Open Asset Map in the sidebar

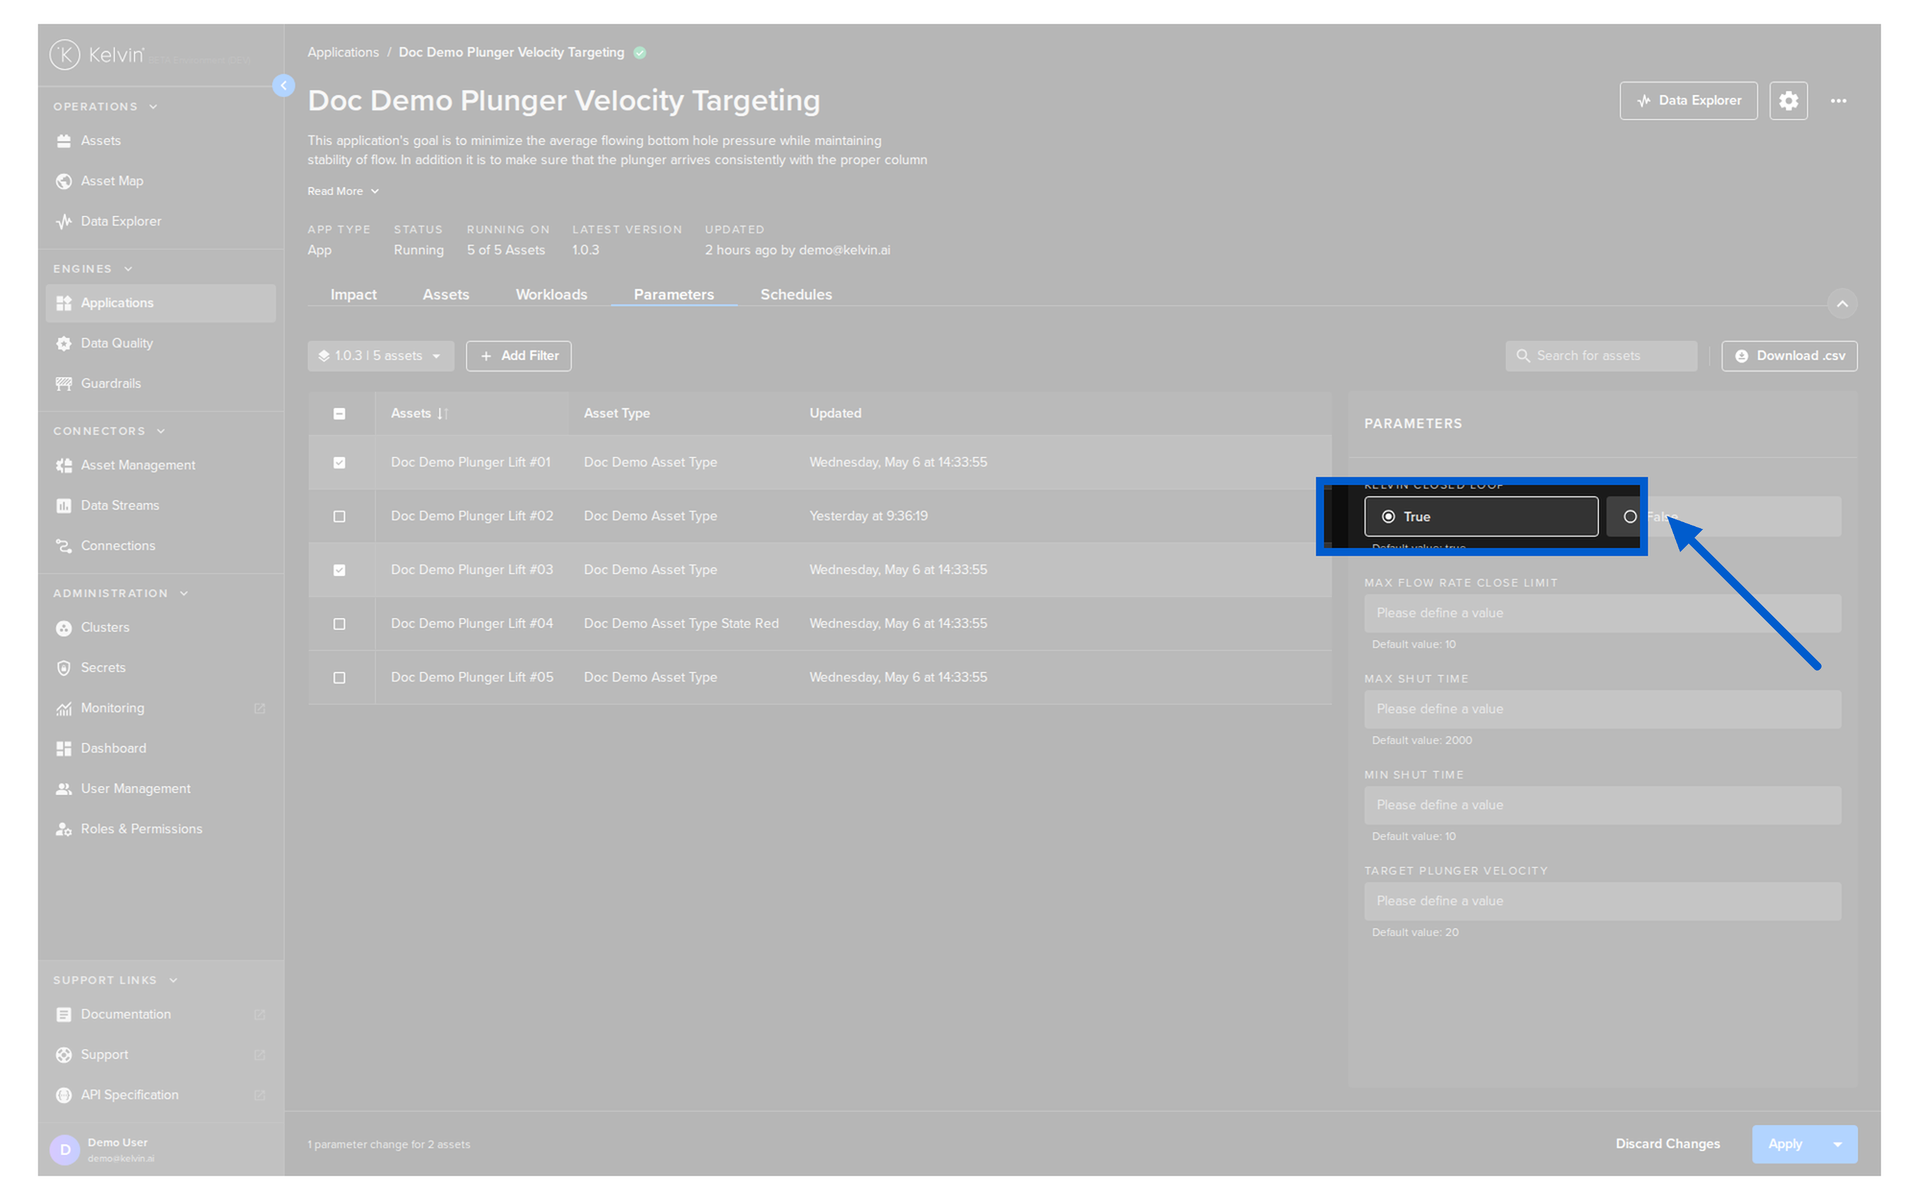[x=112, y=181]
